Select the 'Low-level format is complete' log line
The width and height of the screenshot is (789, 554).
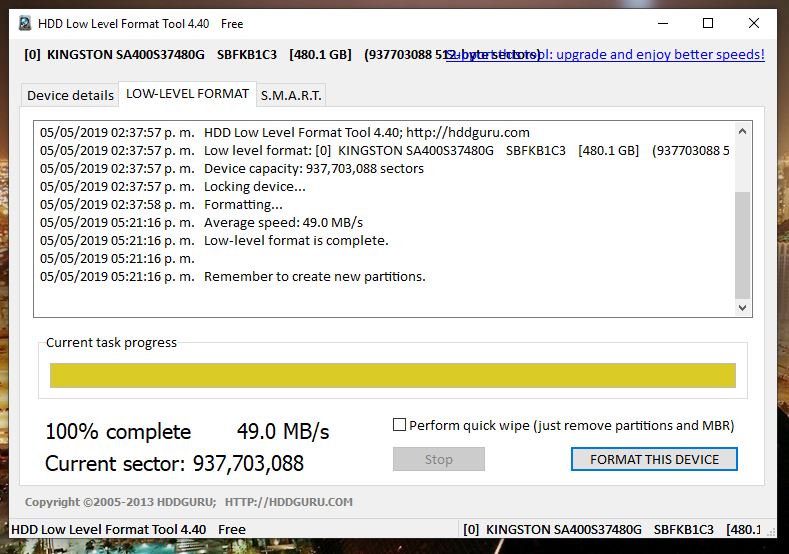click(296, 241)
